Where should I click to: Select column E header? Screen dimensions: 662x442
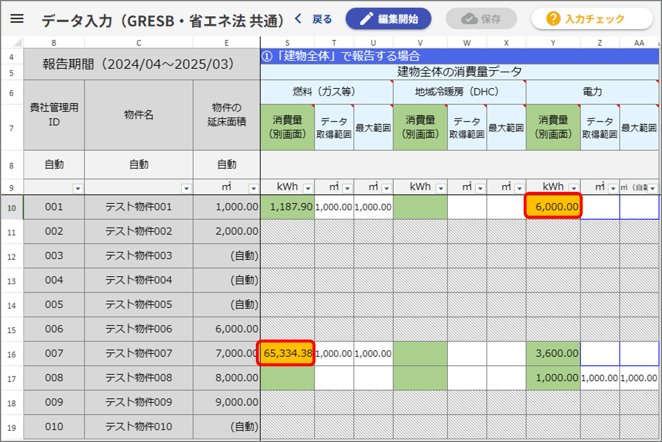tap(227, 43)
